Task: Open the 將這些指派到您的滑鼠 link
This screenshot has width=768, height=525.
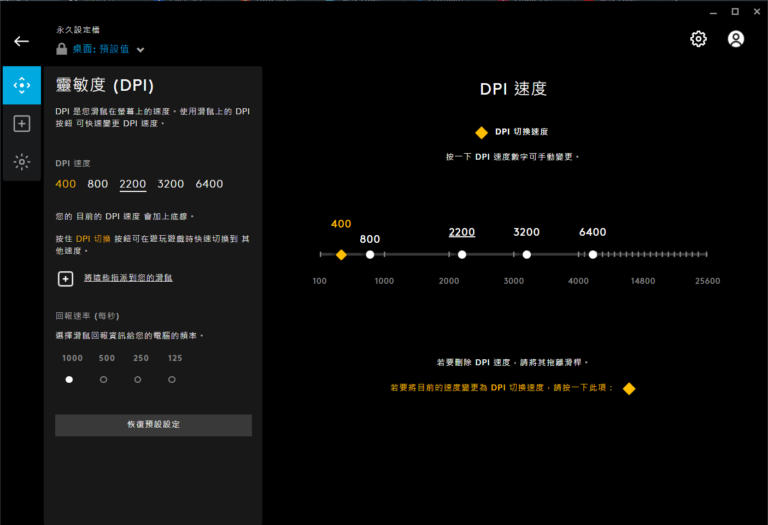Action: tap(128, 278)
